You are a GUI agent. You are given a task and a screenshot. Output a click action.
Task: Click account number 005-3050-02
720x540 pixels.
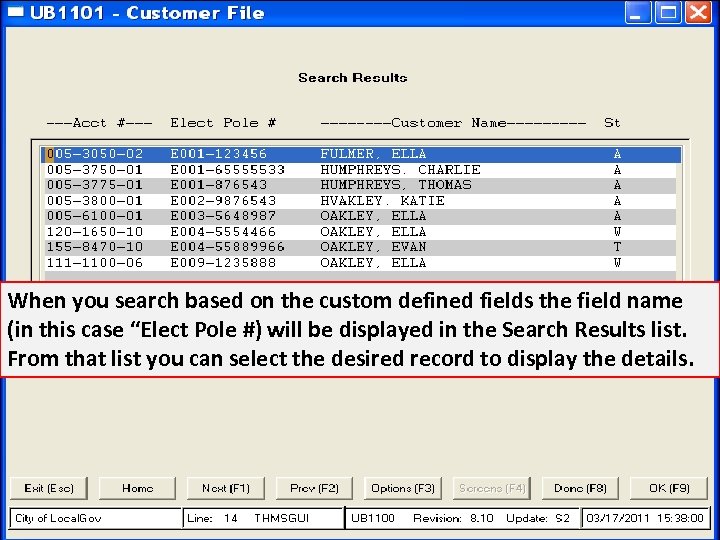point(95,154)
